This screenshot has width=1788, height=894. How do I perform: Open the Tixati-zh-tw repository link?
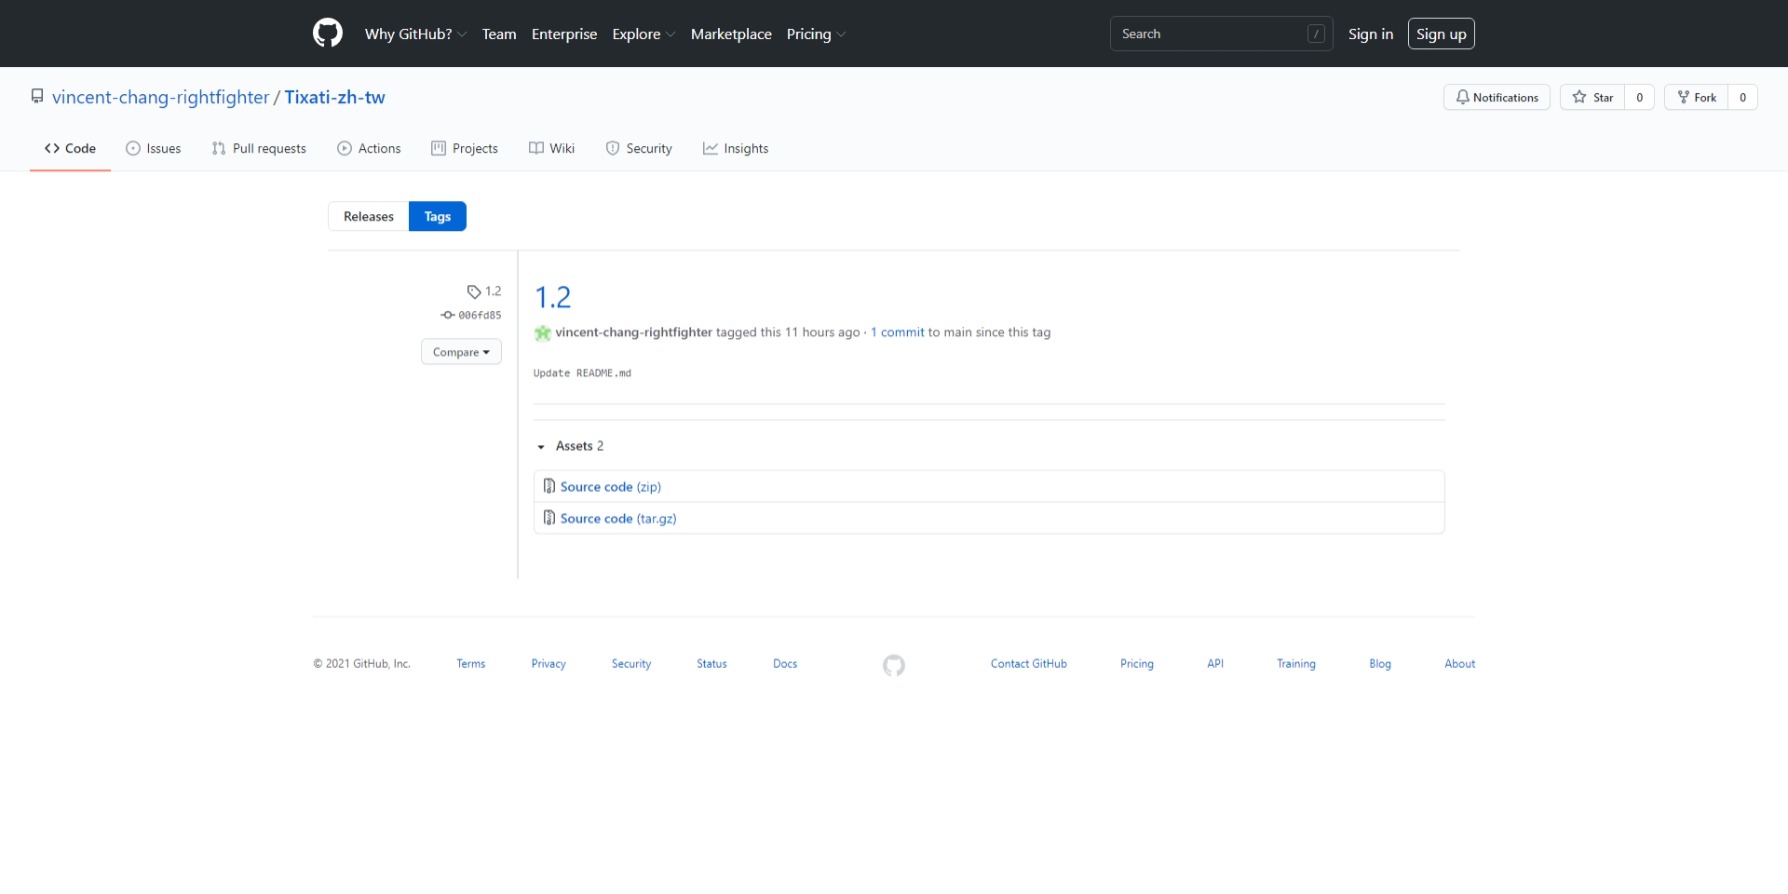[x=334, y=97]
